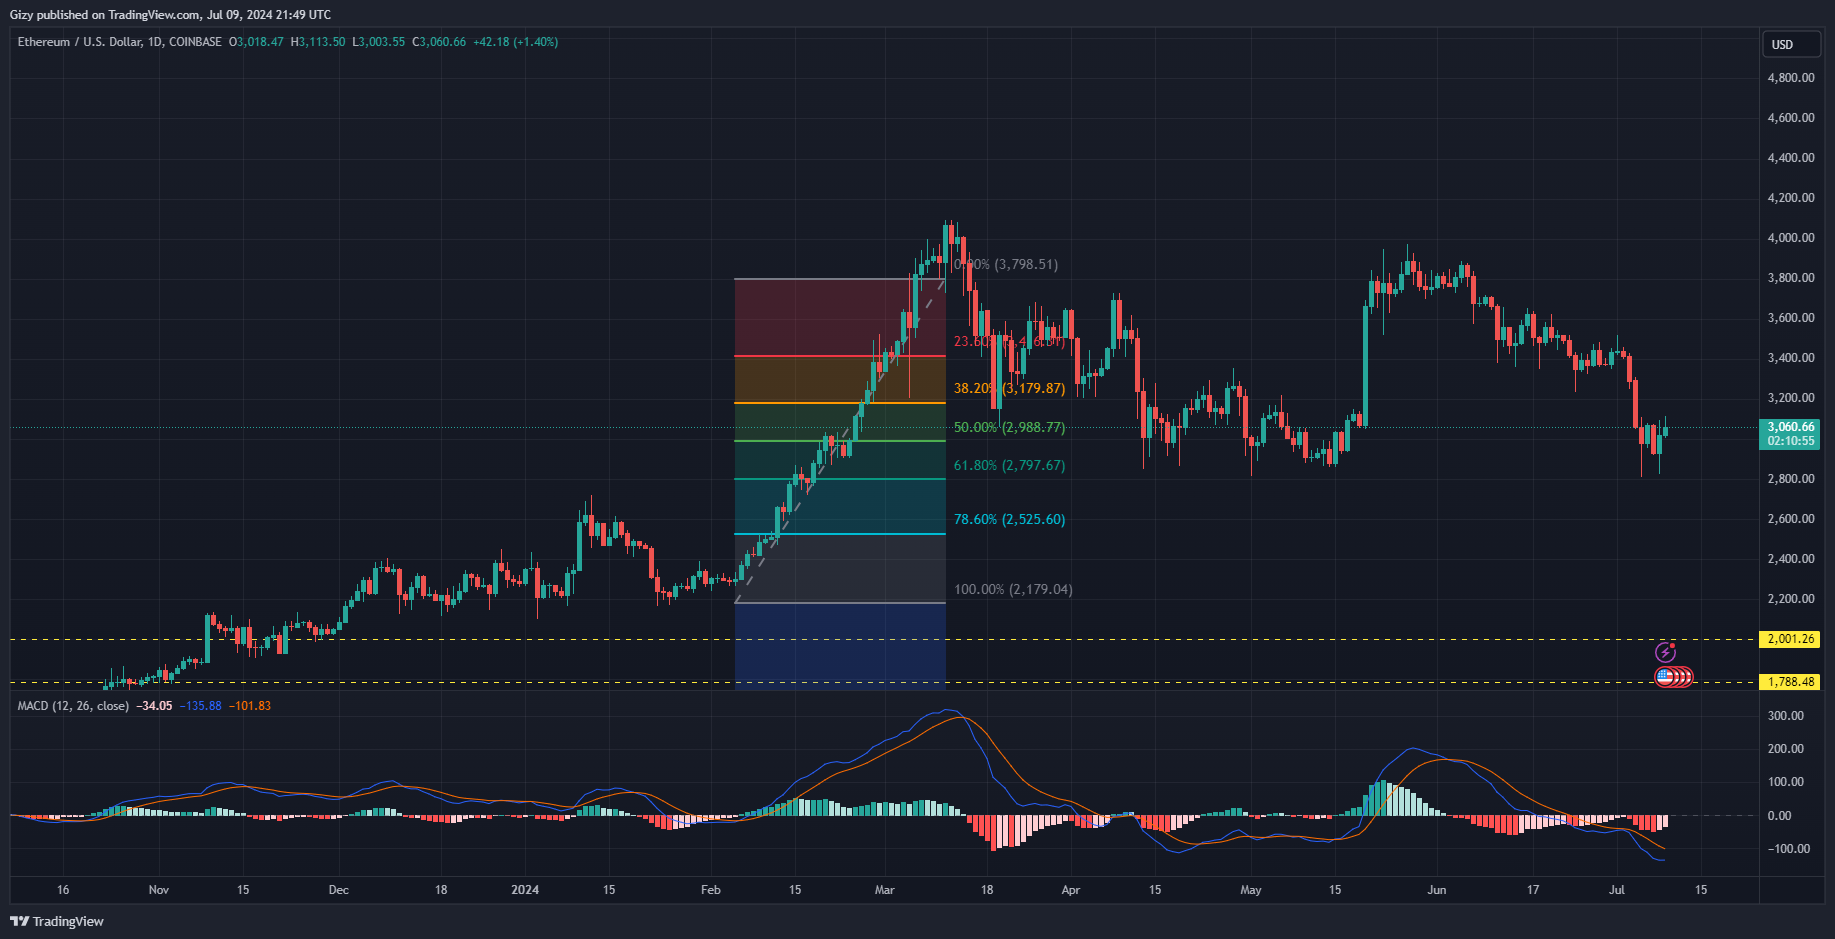Click the 4,000.00 price axis label

click(x=1791, y=238)
